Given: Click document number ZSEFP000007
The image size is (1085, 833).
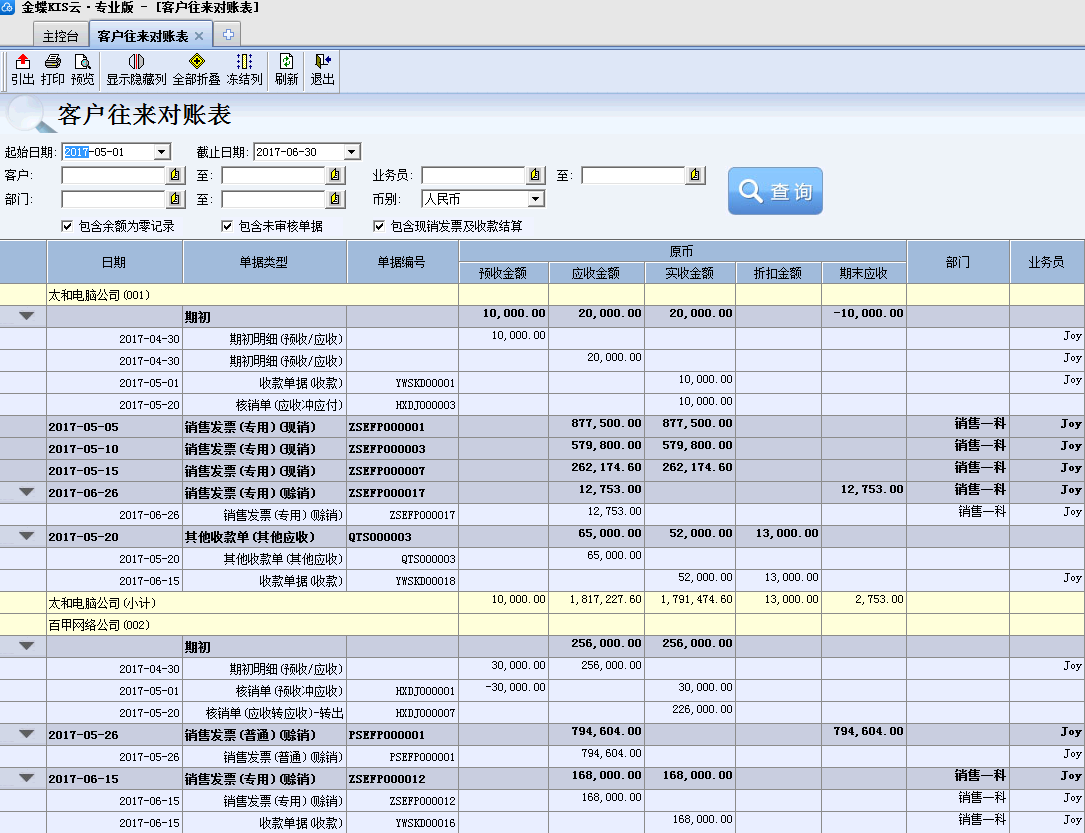Looking at the screenshot, I should click(x=387, y=471).
